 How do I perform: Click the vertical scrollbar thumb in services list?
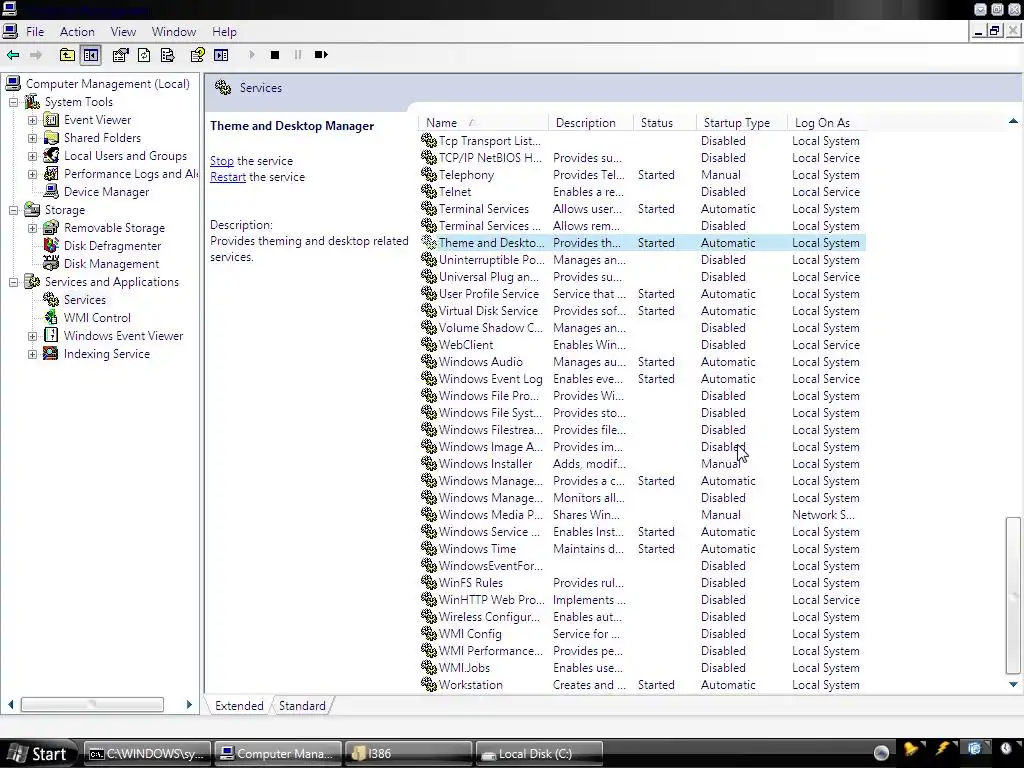pyautogui.click(x=1013, y=595)
